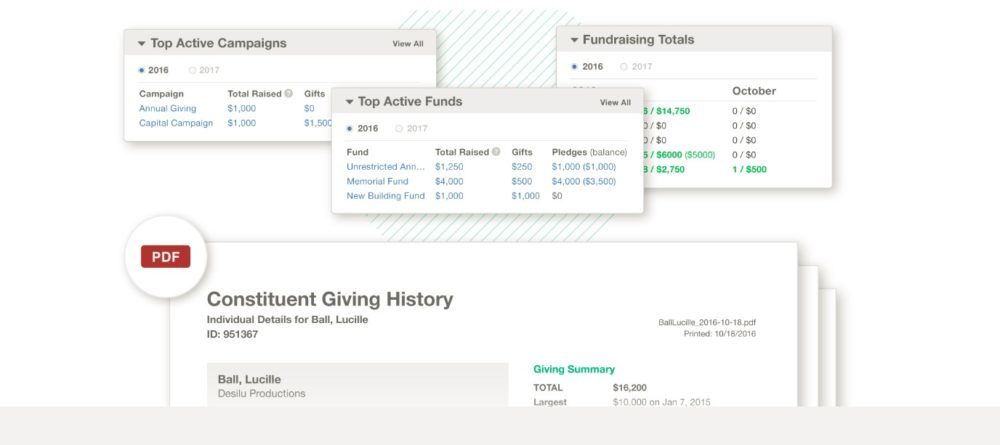This screenshot has width=1000, height=445.
Task: Open the Capital Campaign link
Action: (x=175, y=123)
